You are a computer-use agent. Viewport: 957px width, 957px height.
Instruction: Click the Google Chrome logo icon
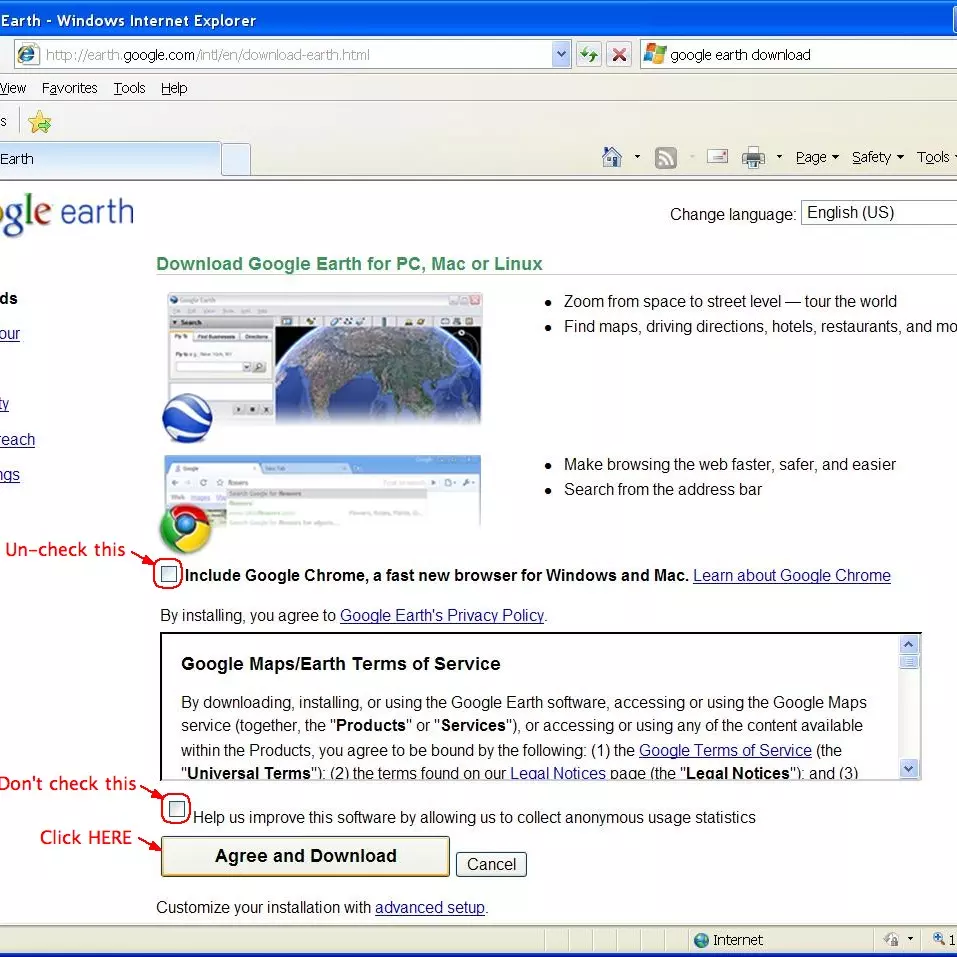point(186,529)
